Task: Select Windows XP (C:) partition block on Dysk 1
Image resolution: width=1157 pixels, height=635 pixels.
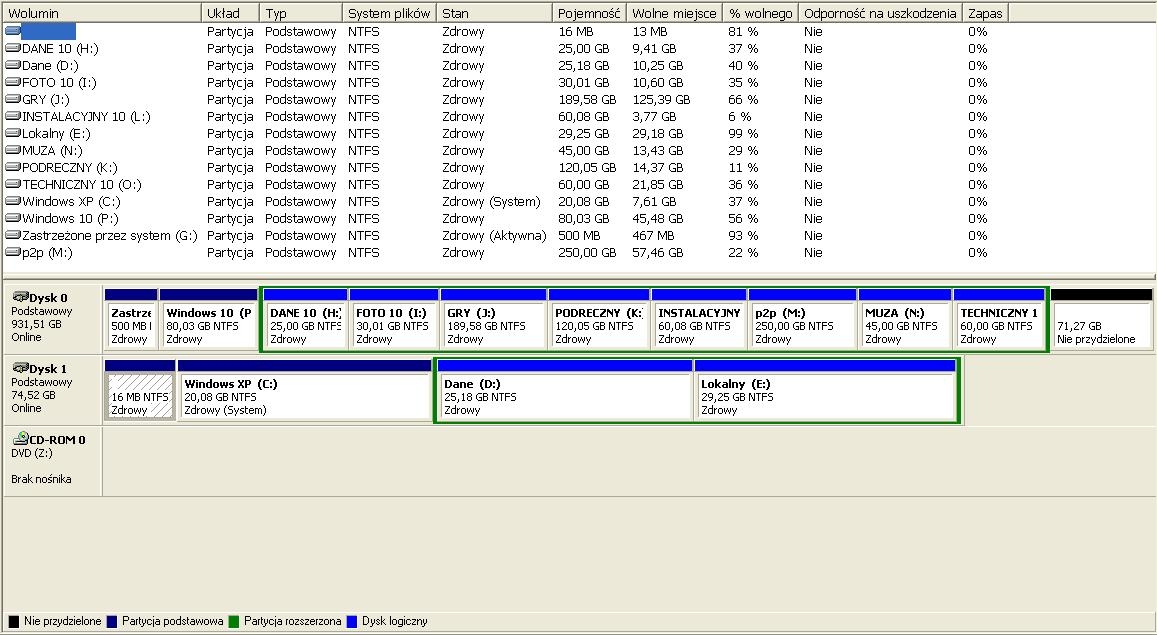Action: [x=305, y=390]
